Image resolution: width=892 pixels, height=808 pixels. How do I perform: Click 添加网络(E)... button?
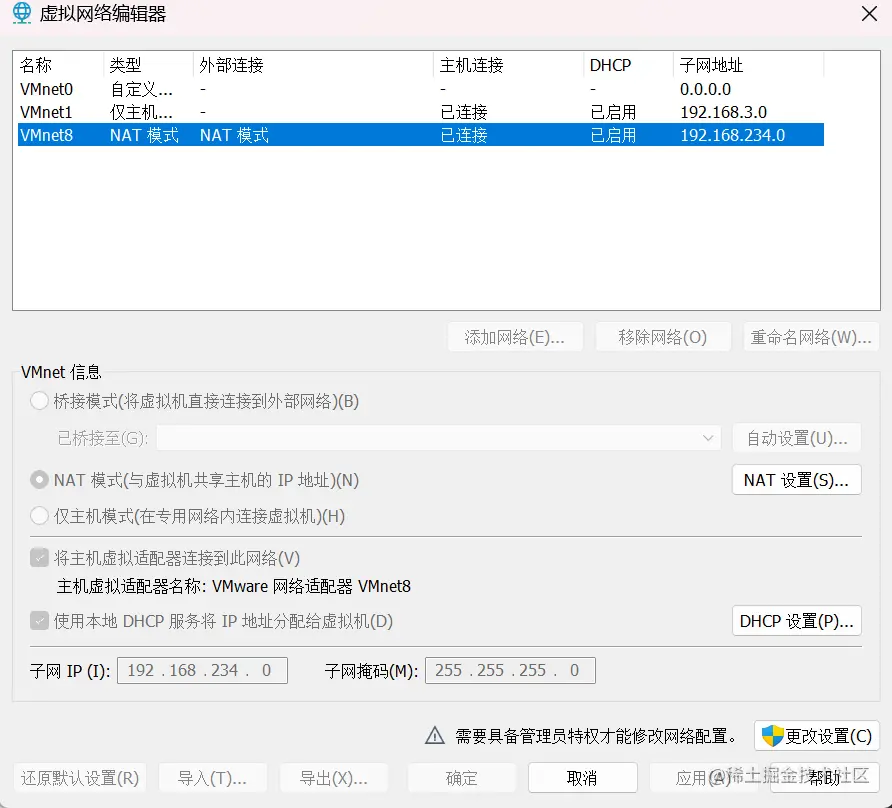coord(515,337)
